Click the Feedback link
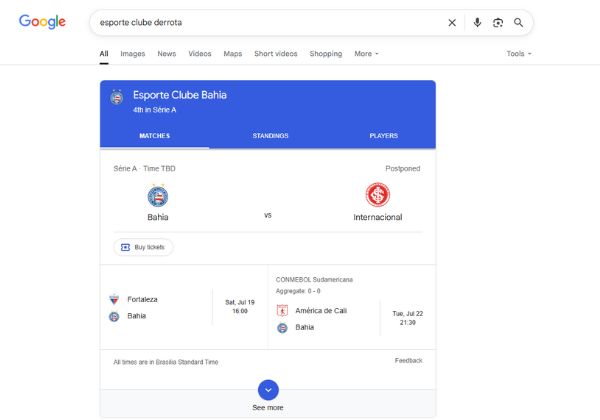The image size is (600, 420). click(408, 360)
